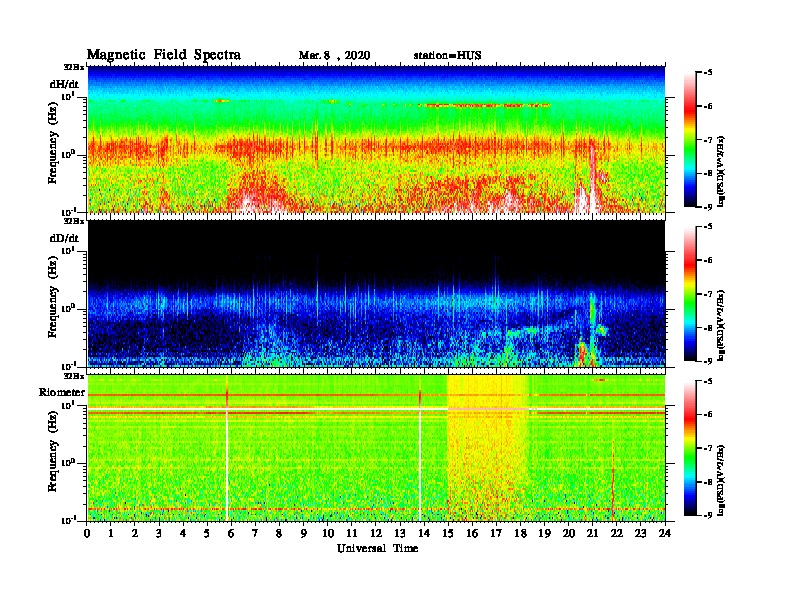
Task: Click the Riometer panel color bar
Action: (x=690, y=448)
